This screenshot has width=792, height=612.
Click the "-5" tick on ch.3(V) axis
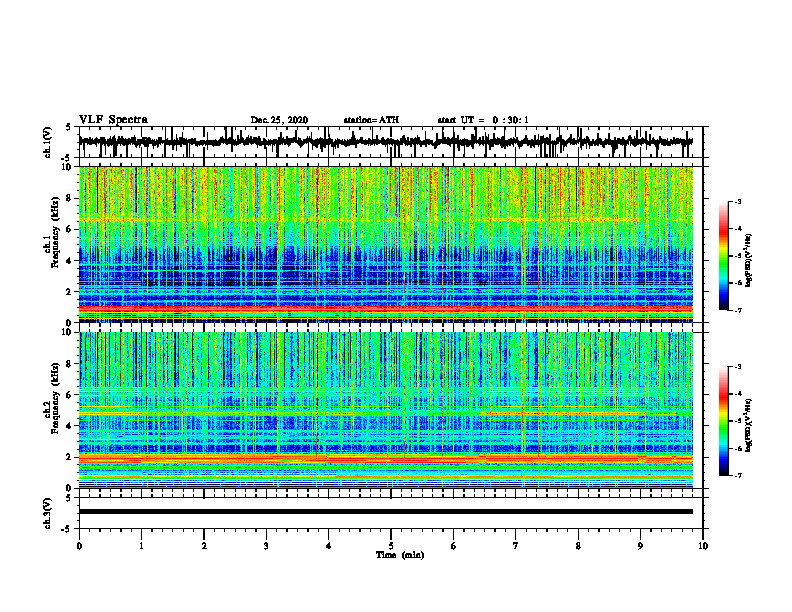67,529
